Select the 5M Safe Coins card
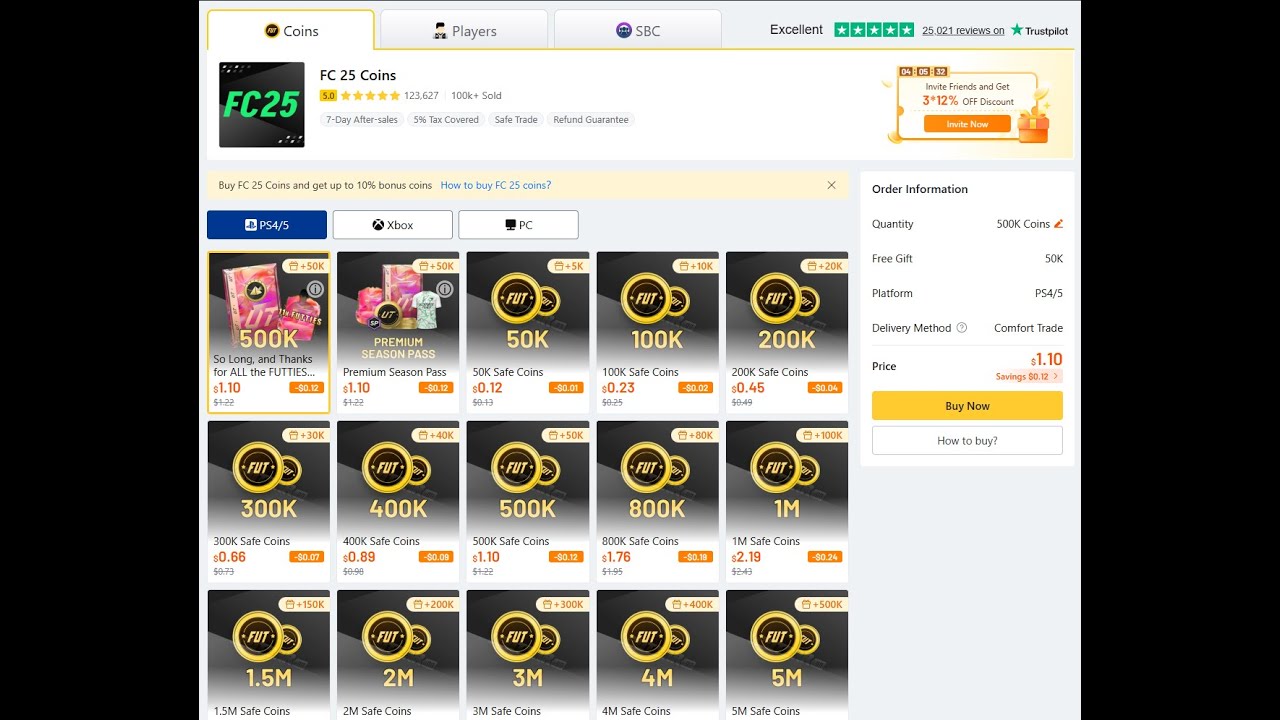1280x720 pixels. [x=787, y=655]
